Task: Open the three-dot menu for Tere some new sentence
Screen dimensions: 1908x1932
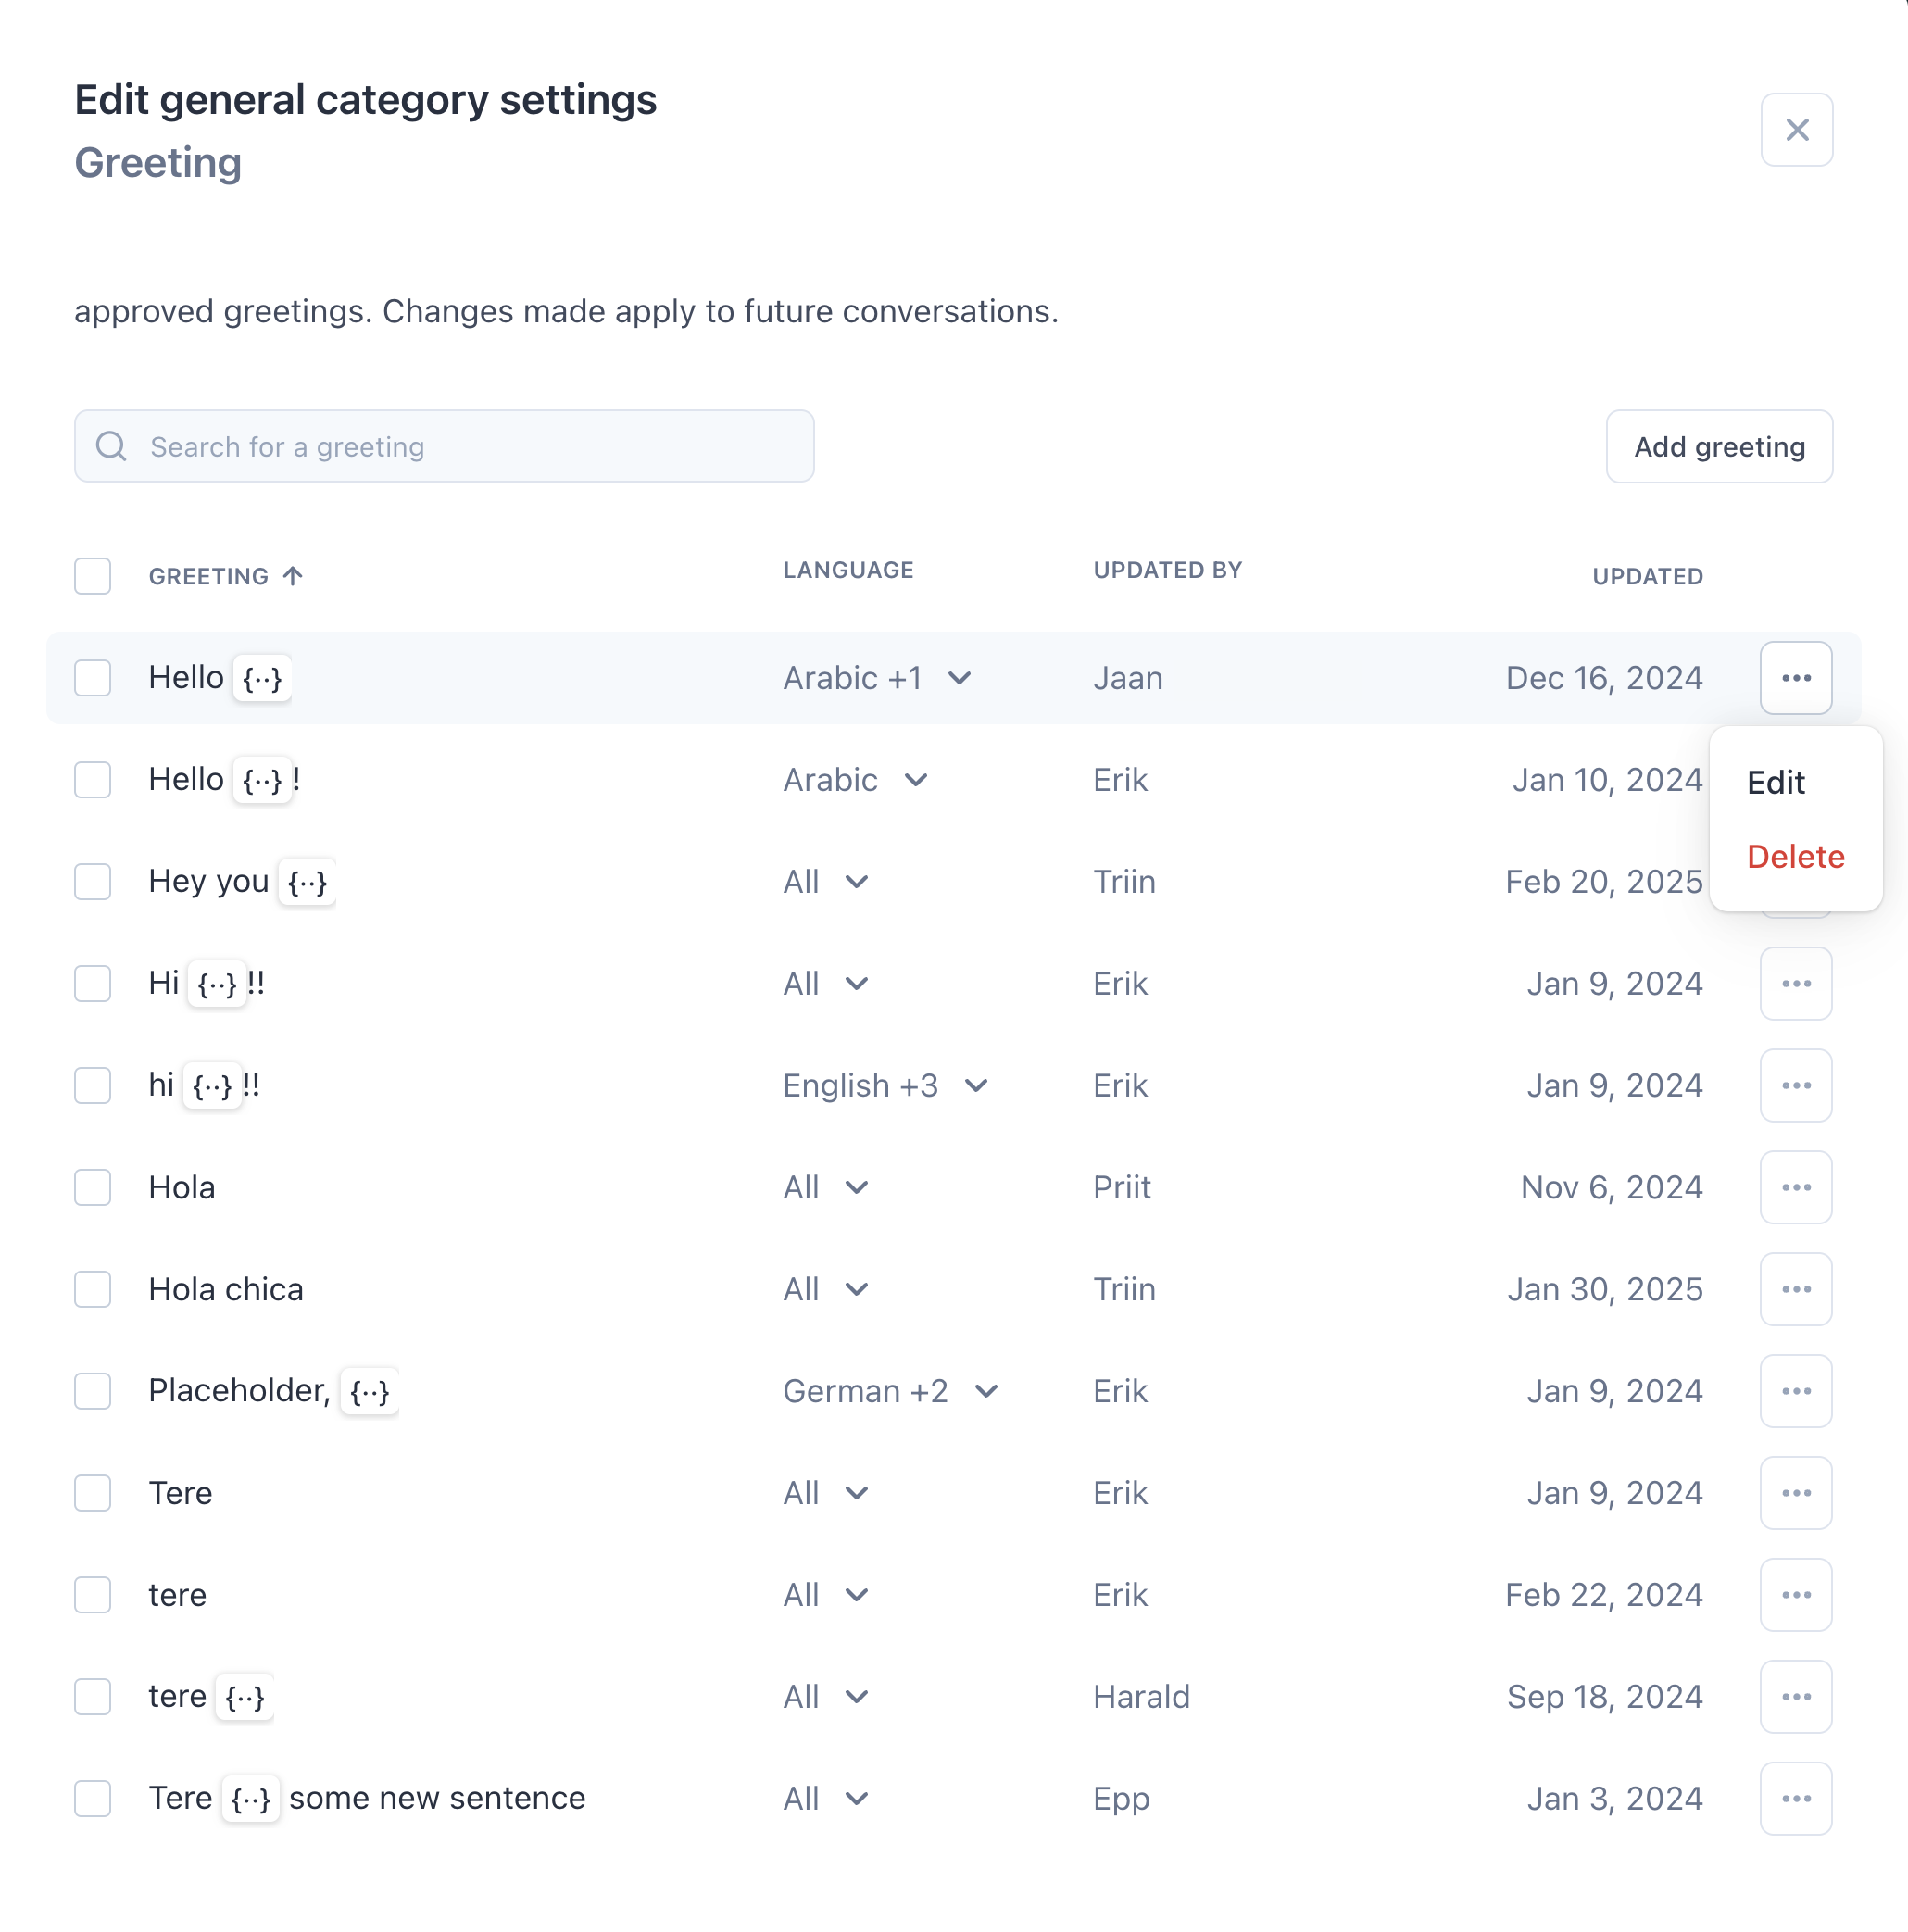Action: pos(1796,1798)
